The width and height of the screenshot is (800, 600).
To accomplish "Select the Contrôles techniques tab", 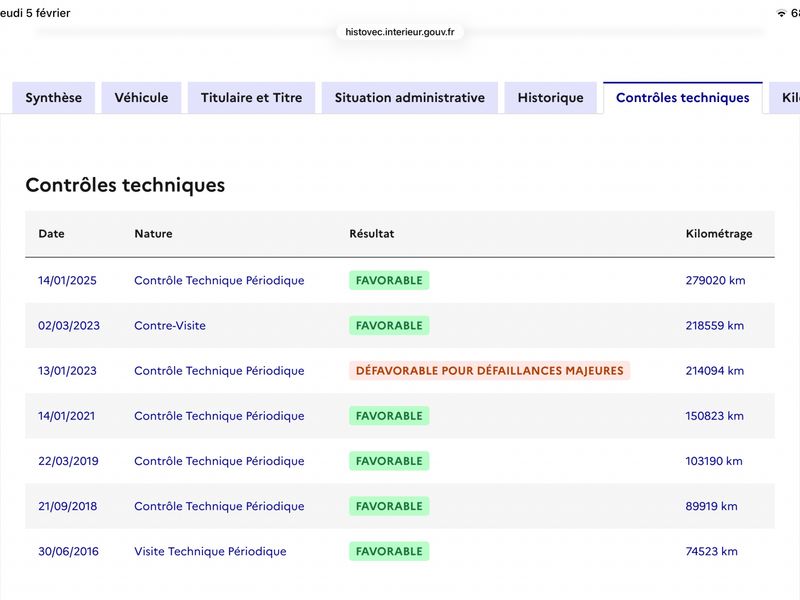I will point(682,98).
